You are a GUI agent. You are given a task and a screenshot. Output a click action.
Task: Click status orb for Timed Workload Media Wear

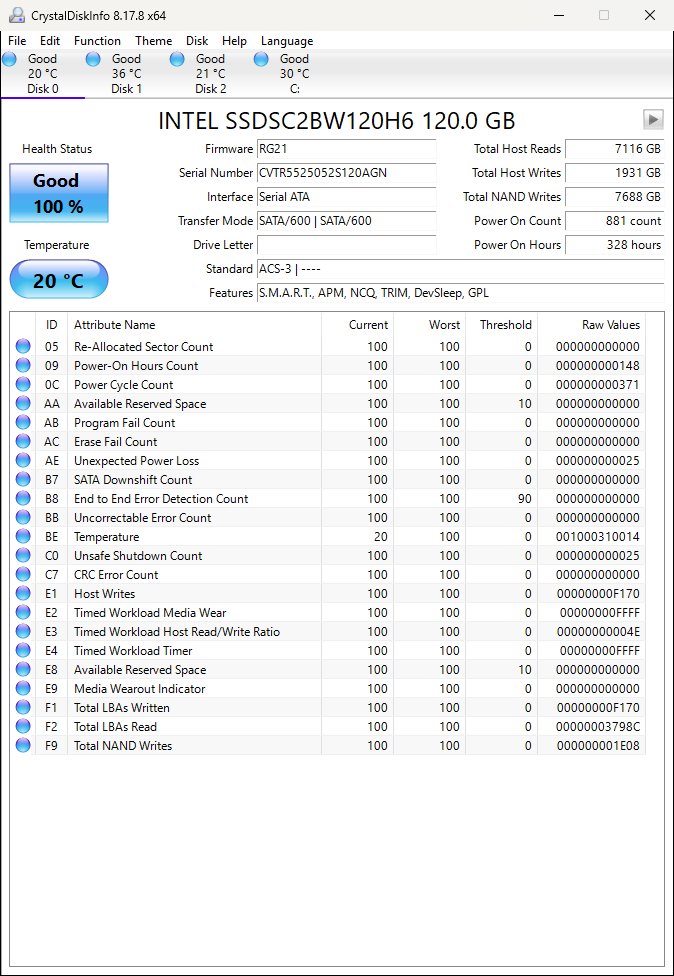pos(23,612)
